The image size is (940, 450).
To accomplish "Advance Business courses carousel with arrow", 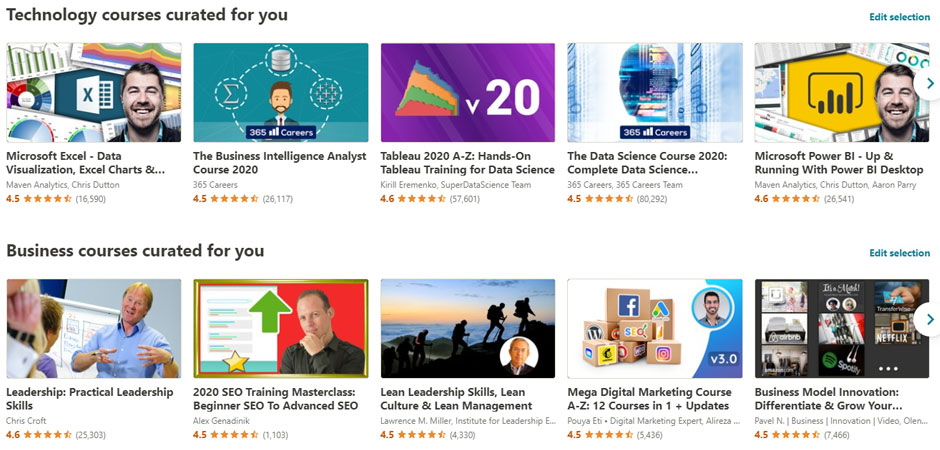I will pos(929,320).
